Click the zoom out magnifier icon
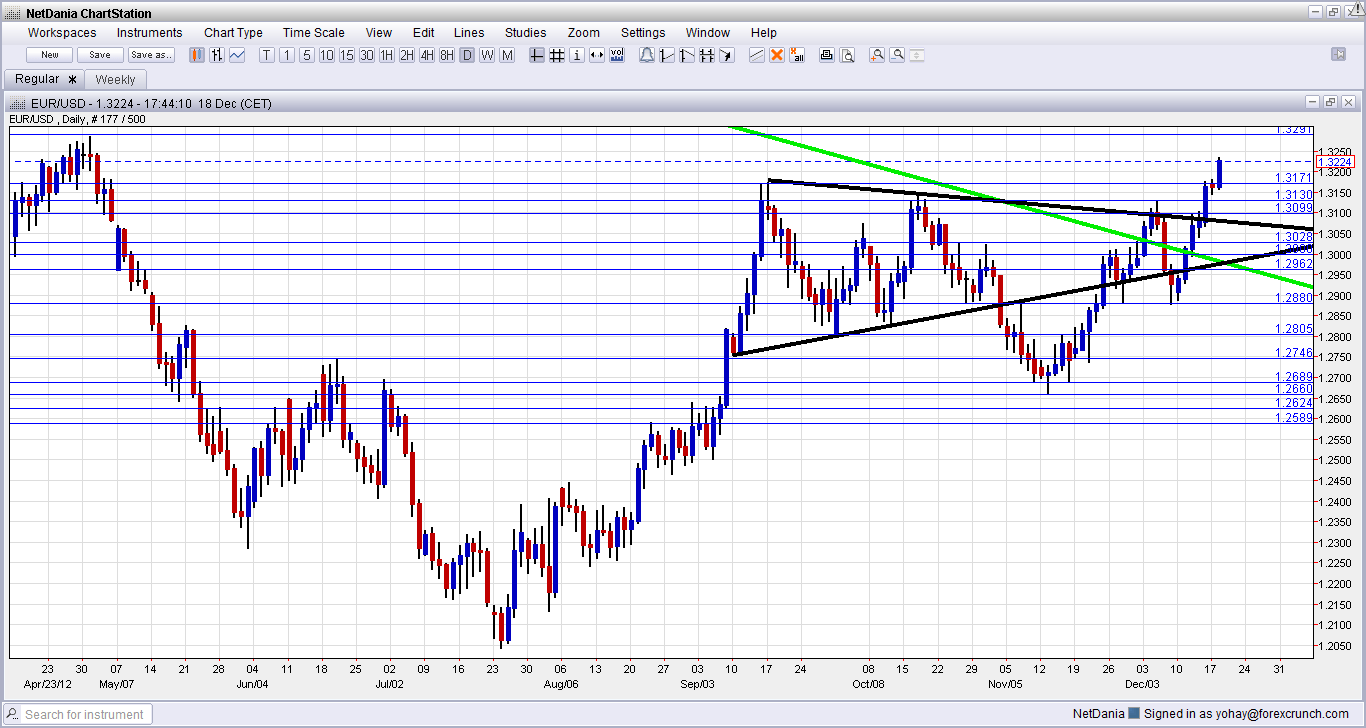The width and height of the screenshot is (1366, 728). pos(897,55)
